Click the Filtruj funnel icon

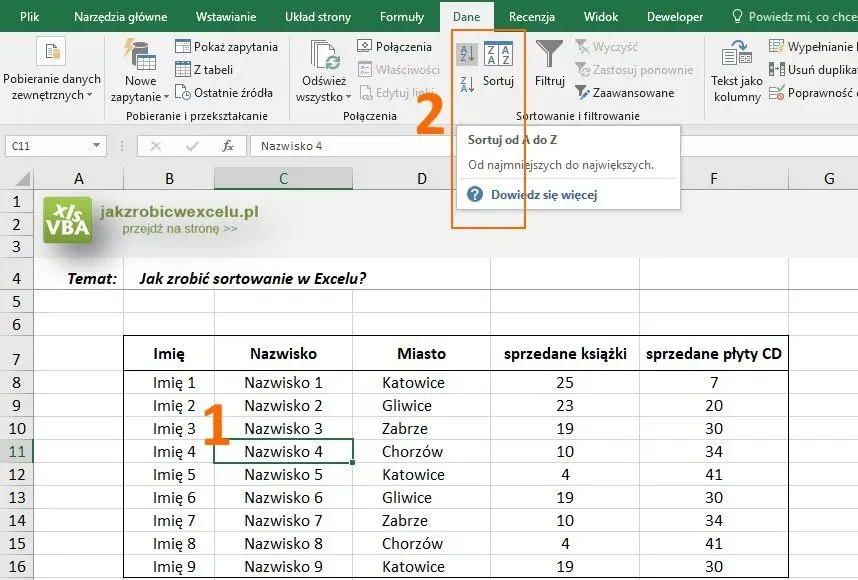pyautogui.click(x=549, y=54)
